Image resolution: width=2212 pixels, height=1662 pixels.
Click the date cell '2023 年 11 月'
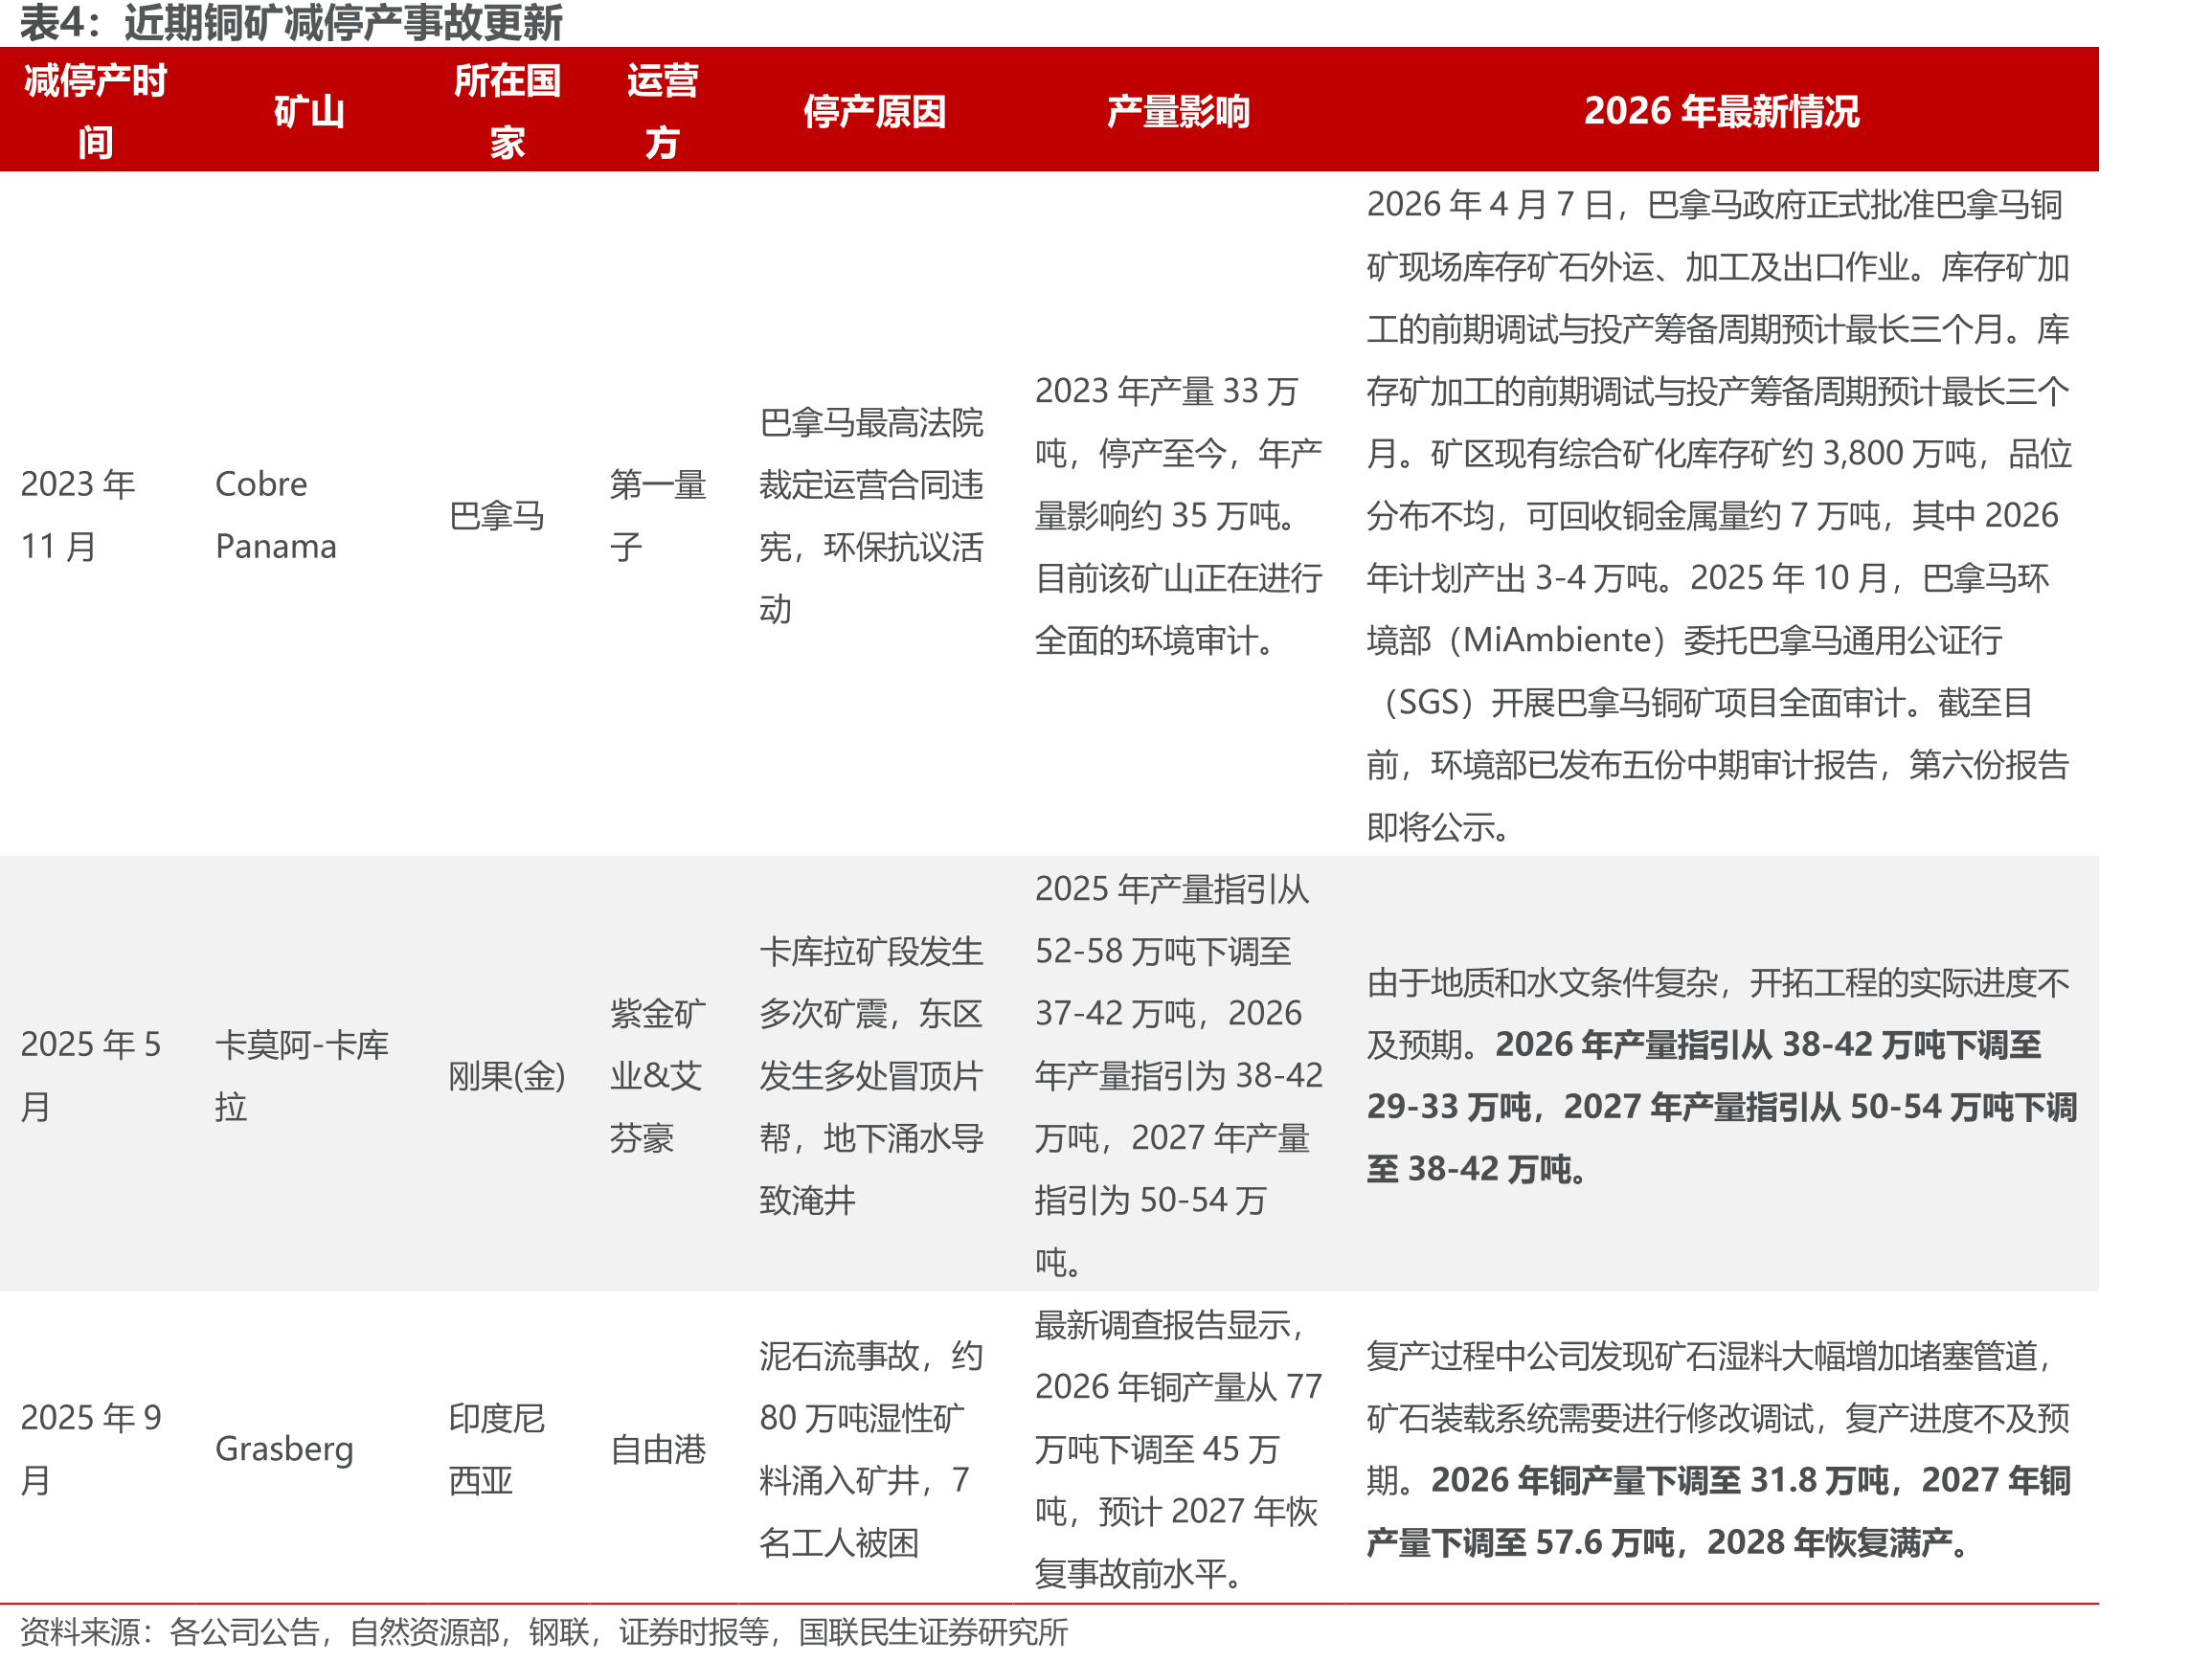[x=78, y=515]
